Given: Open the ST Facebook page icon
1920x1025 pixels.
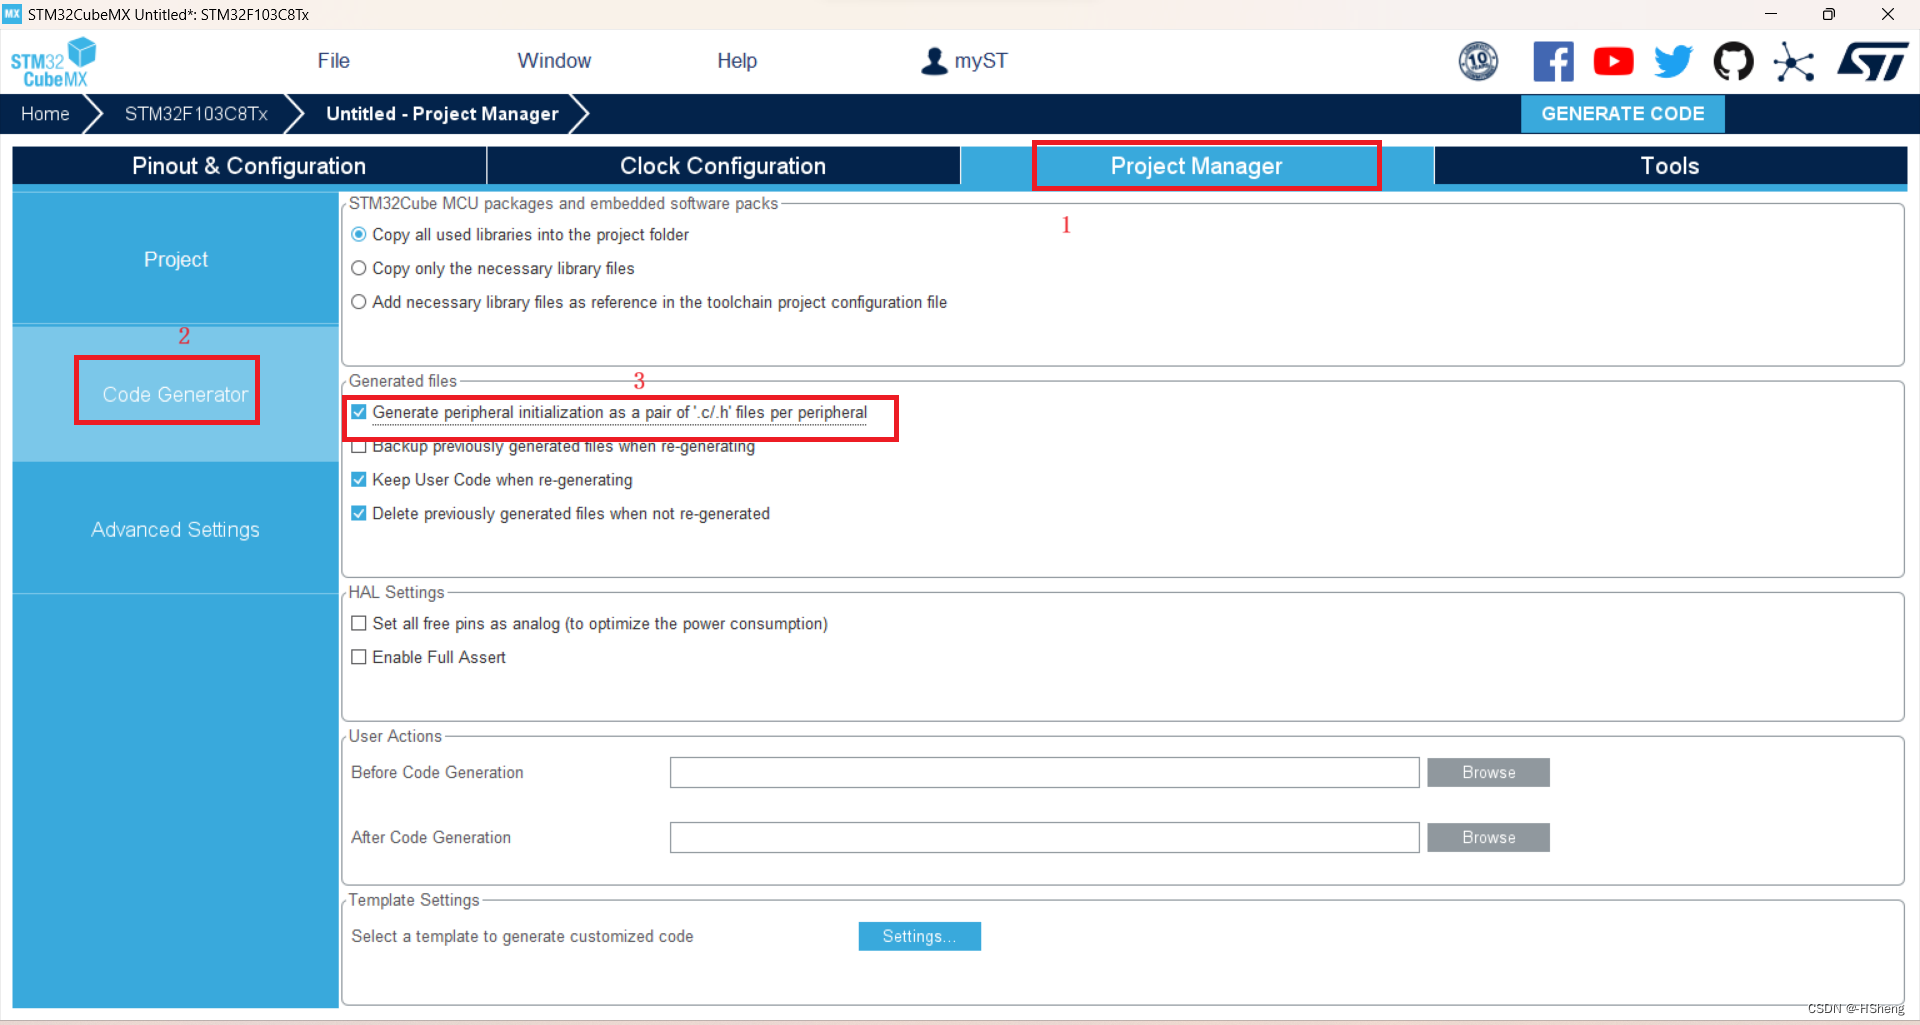Looking at the screenshot, I should [1553, 62].
